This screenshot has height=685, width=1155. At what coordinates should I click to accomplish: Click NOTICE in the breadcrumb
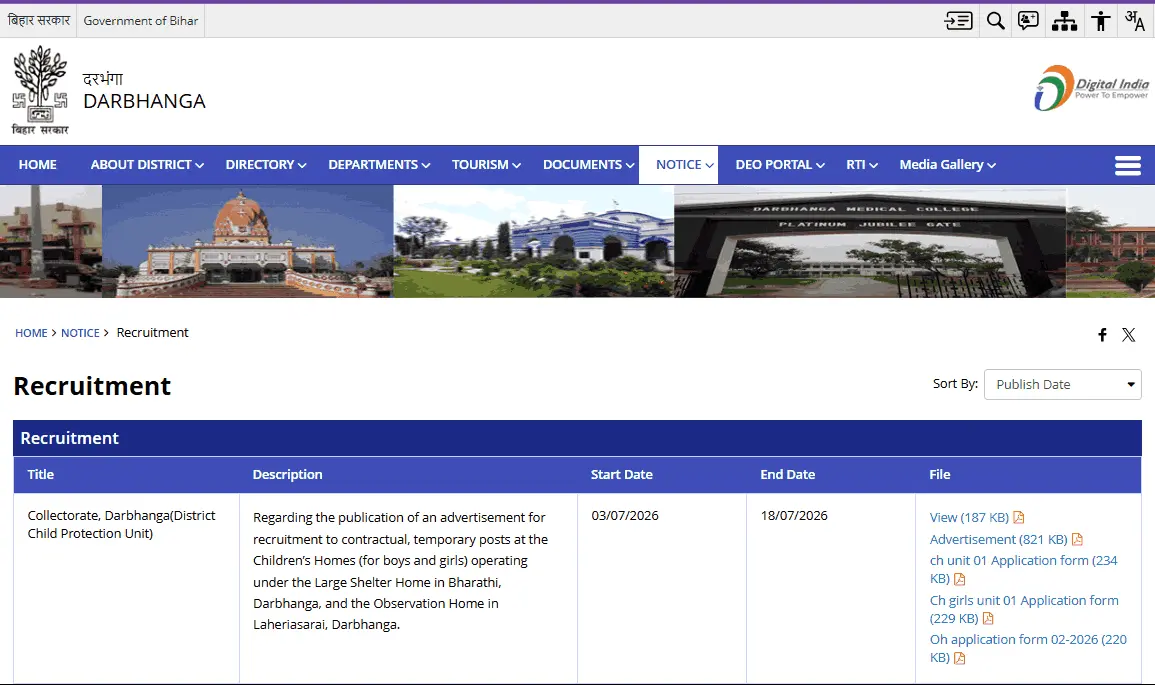tap(80, 333)
